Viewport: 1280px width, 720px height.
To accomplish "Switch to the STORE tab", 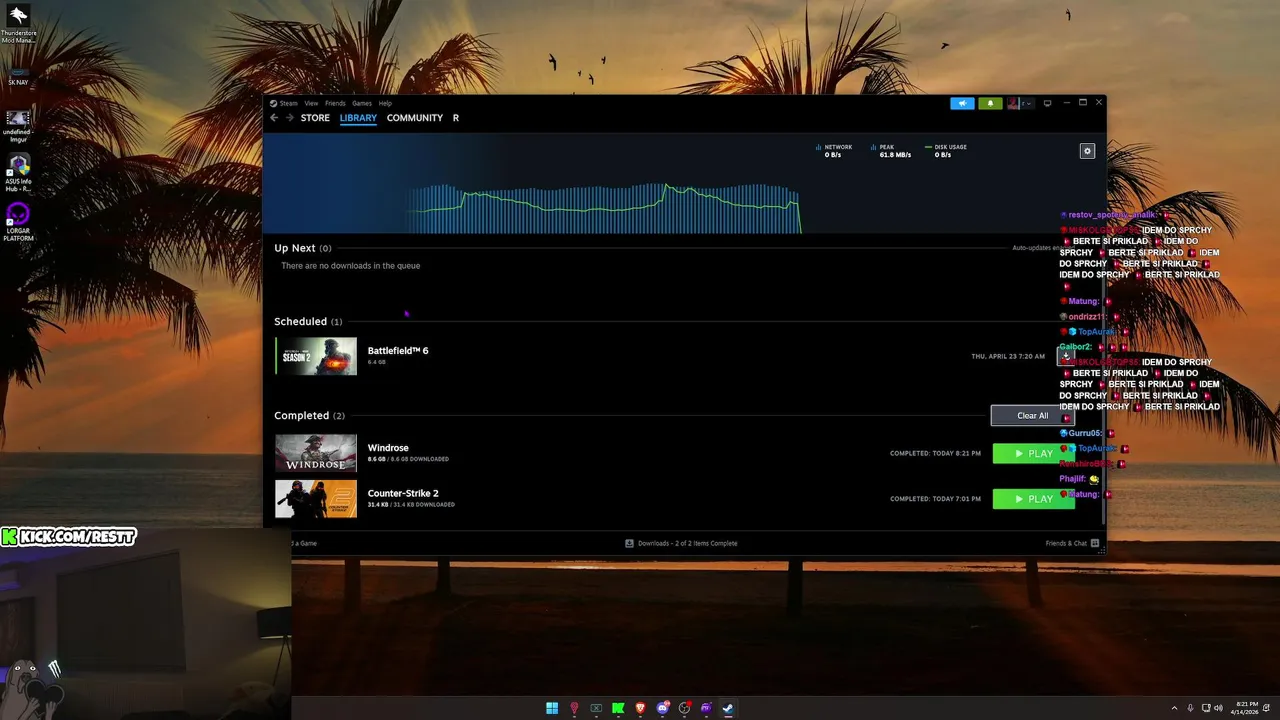I will pos(315,118).
